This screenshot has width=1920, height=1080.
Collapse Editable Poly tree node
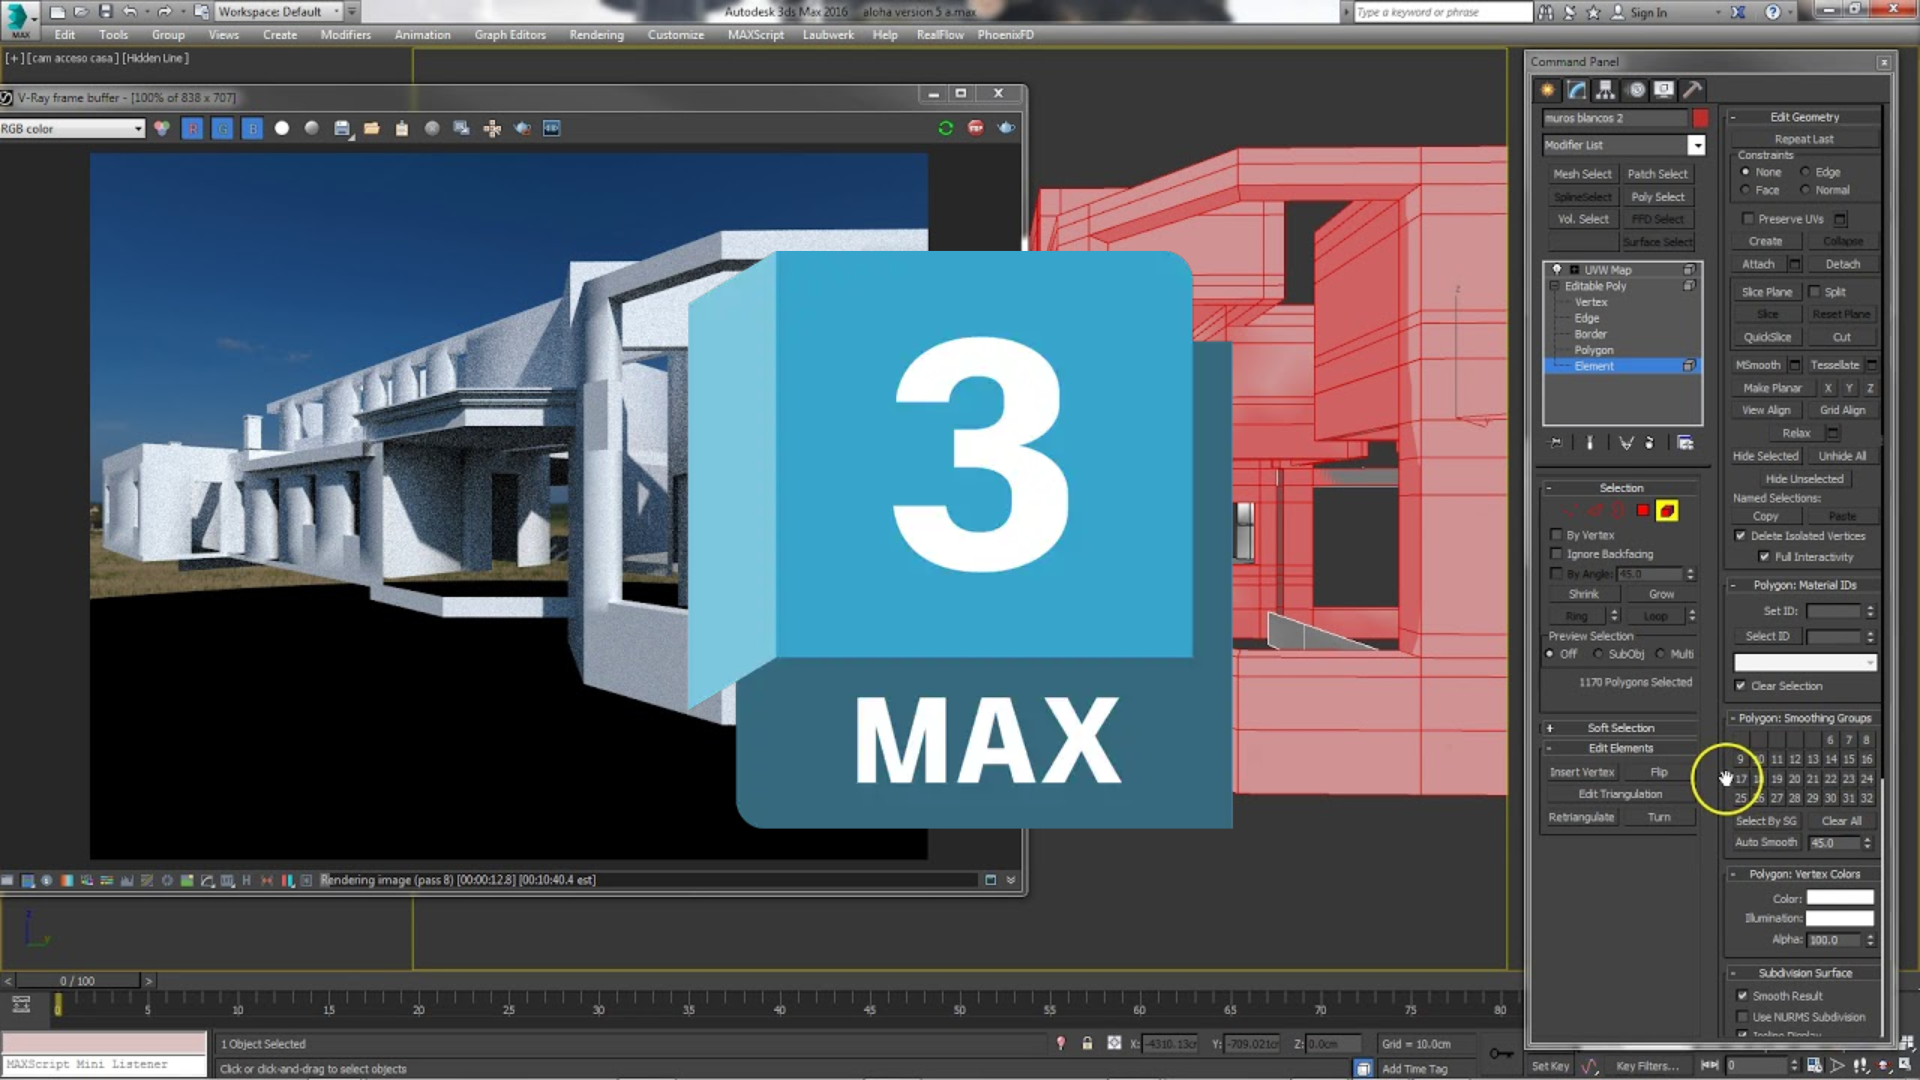pos(1555,286)
